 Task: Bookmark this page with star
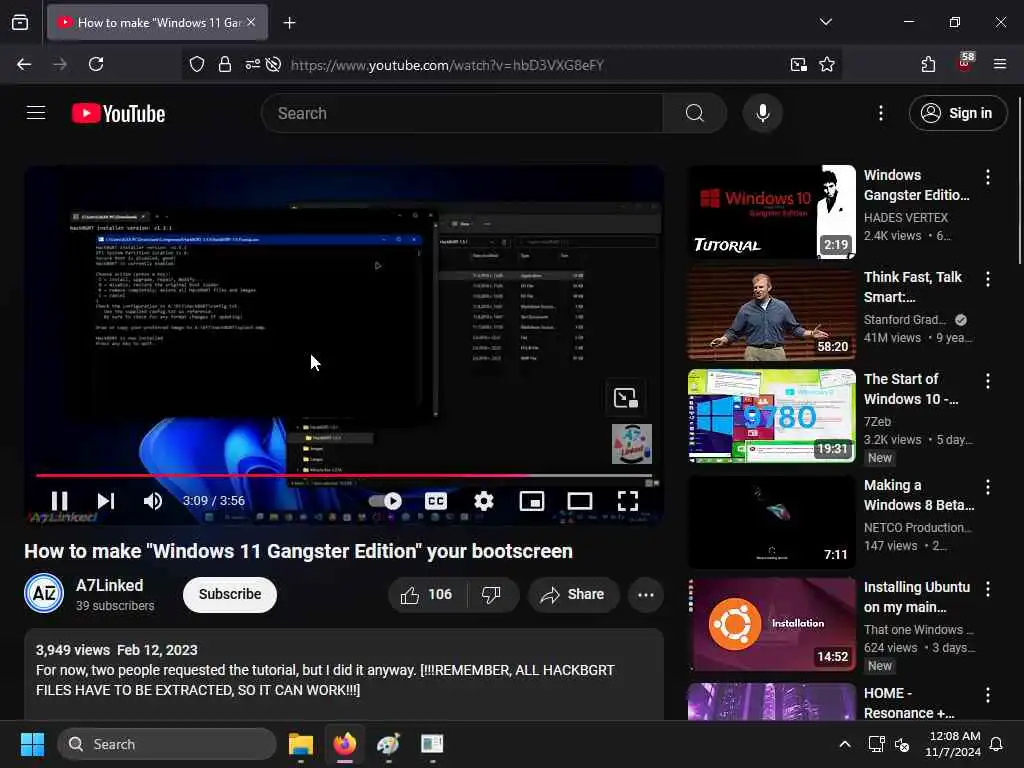click(x=827, y=64)
